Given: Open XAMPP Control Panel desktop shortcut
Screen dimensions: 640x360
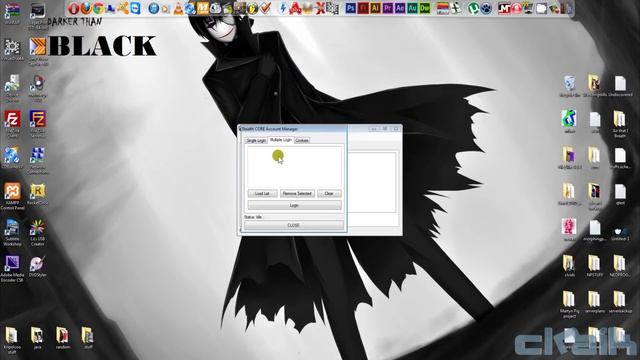Looking at the screenshot, I should (12, 196).
